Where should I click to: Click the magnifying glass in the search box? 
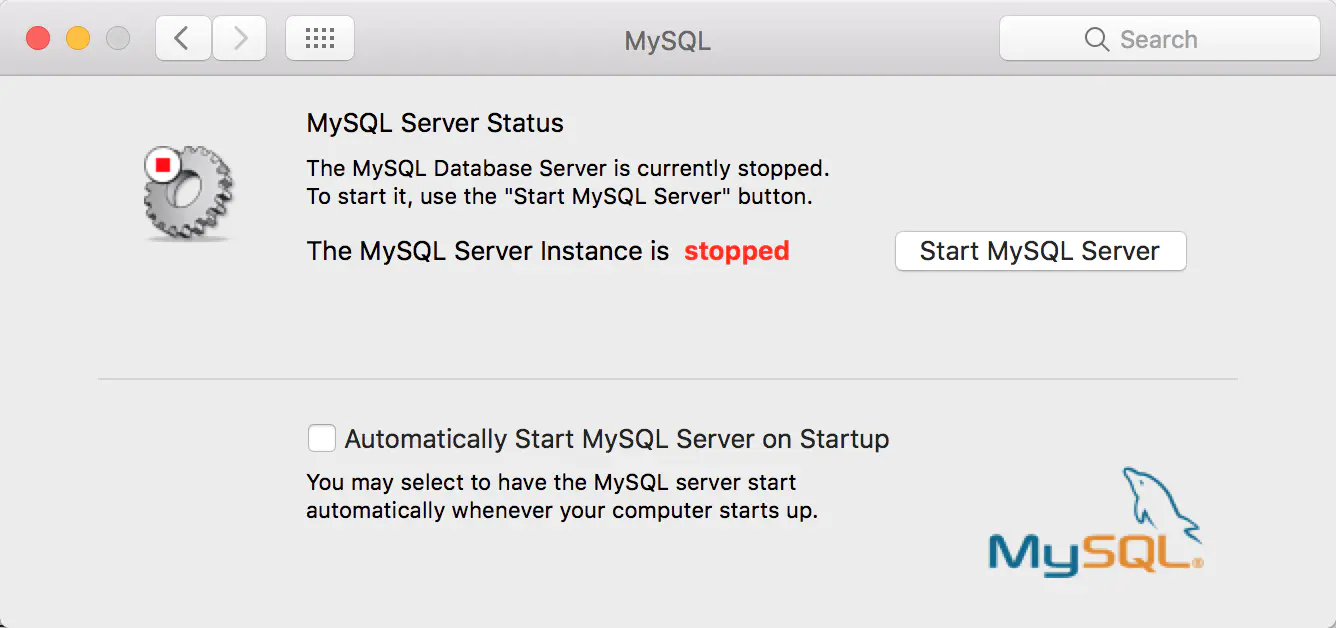click(x=1096, y=40)
